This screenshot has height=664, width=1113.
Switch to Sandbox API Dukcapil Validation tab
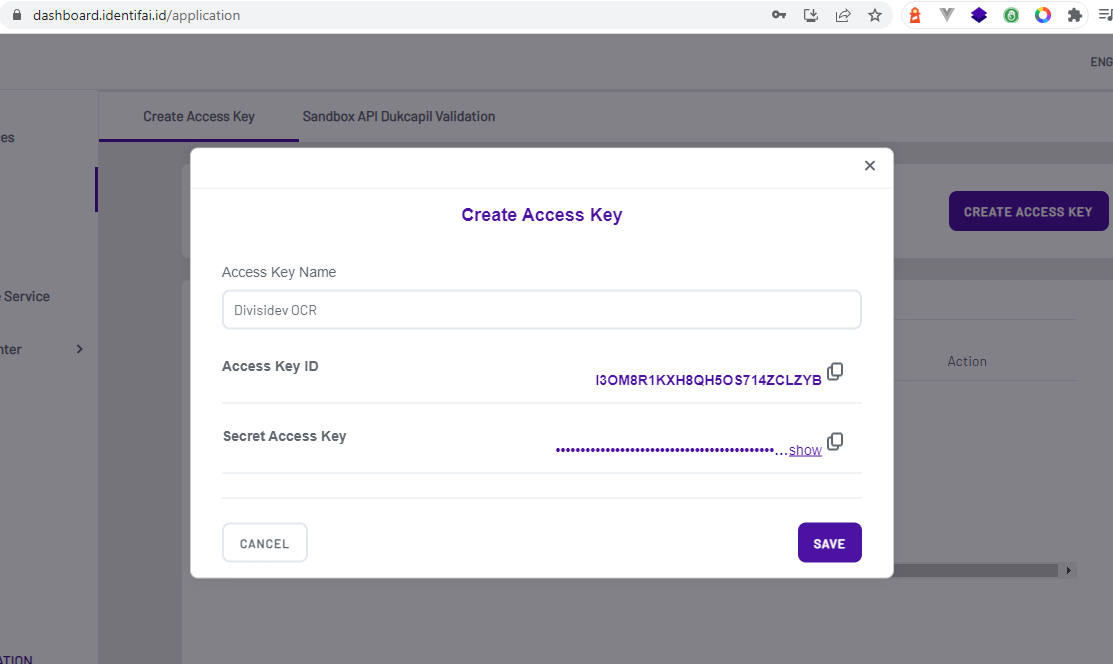click(x=399, y=116)
